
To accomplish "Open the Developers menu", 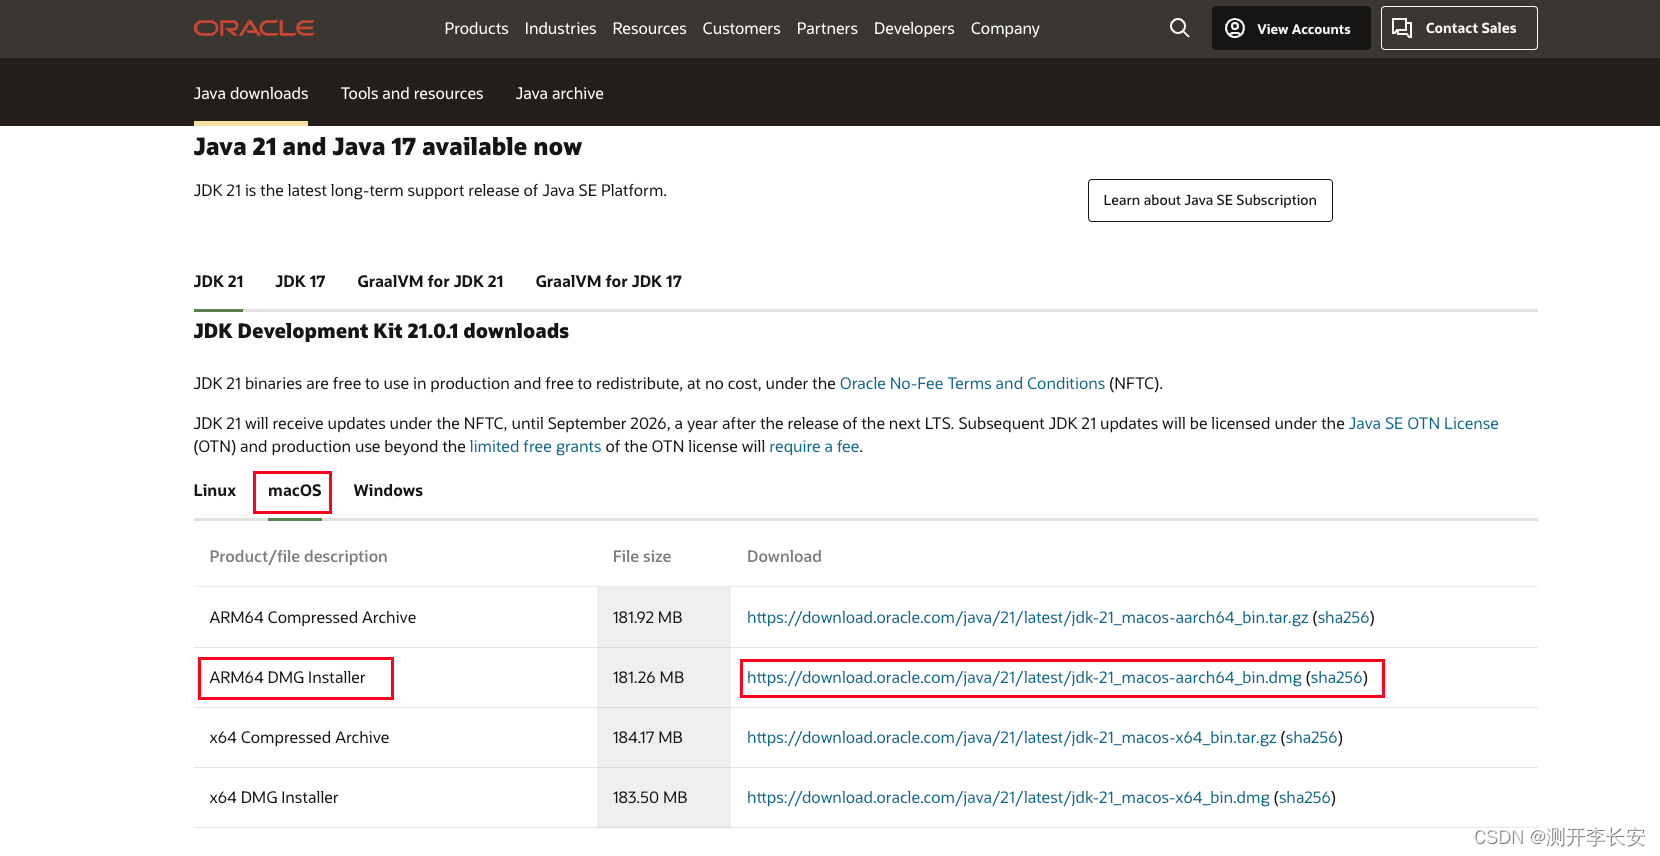I will (x=914, y=28).
